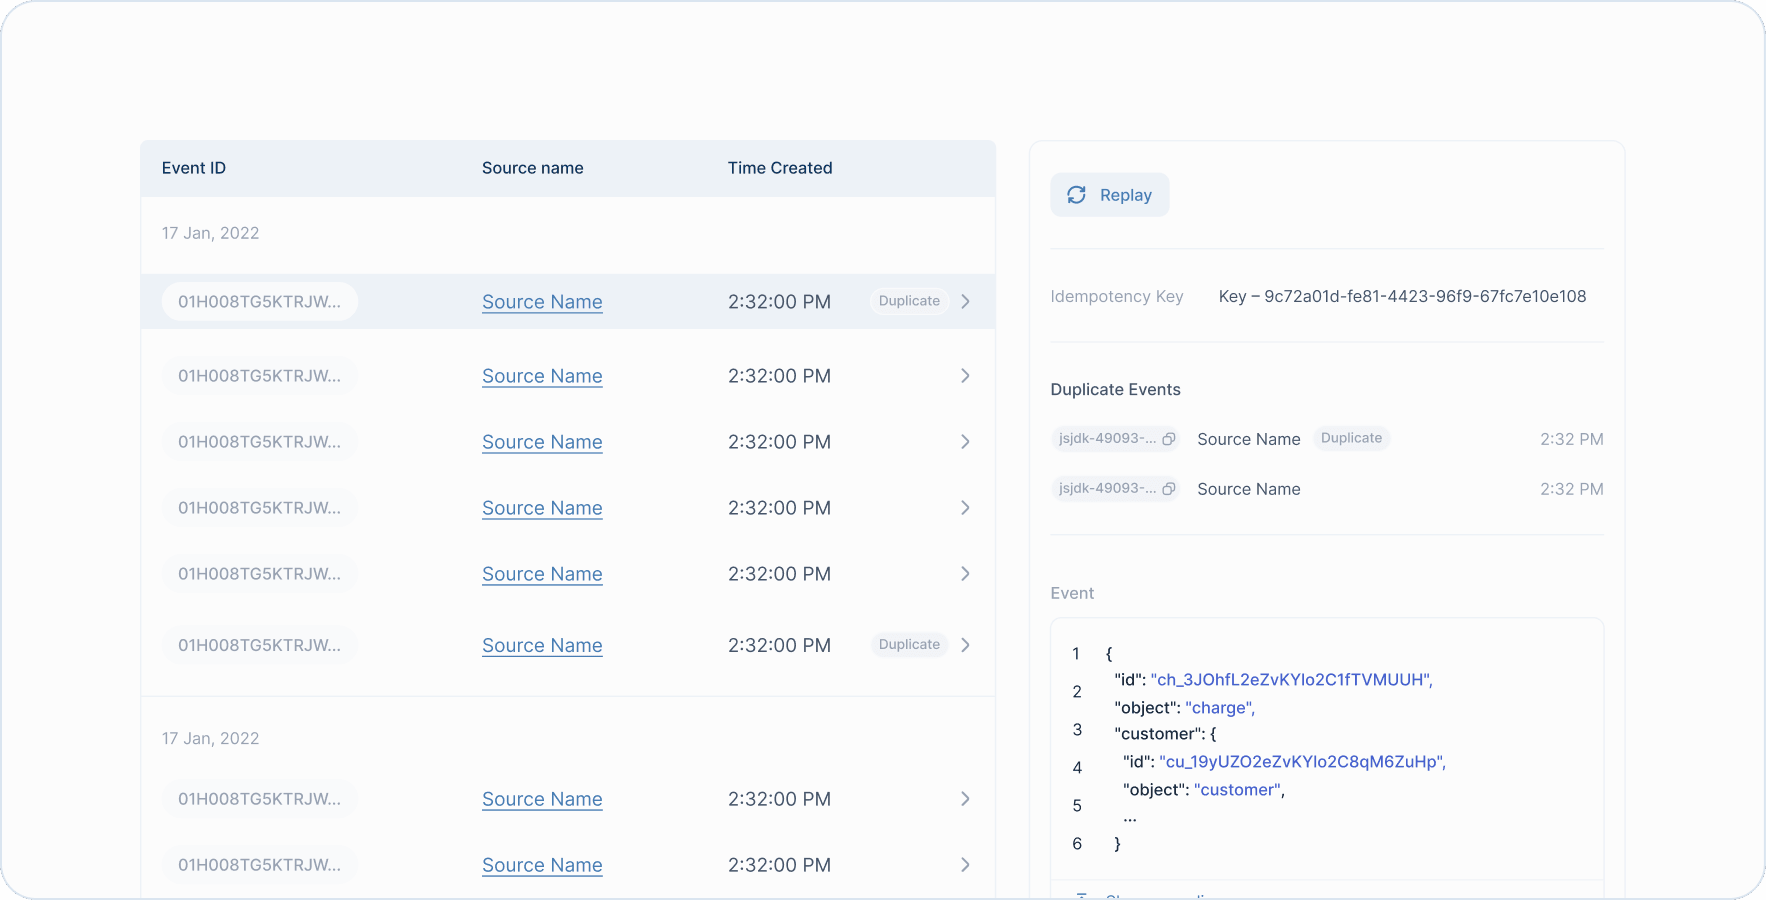Viewport: 1766px width, 900px height.
Task: Select the Event ID pill in fourth row
Action: click(x=259, y=508)
